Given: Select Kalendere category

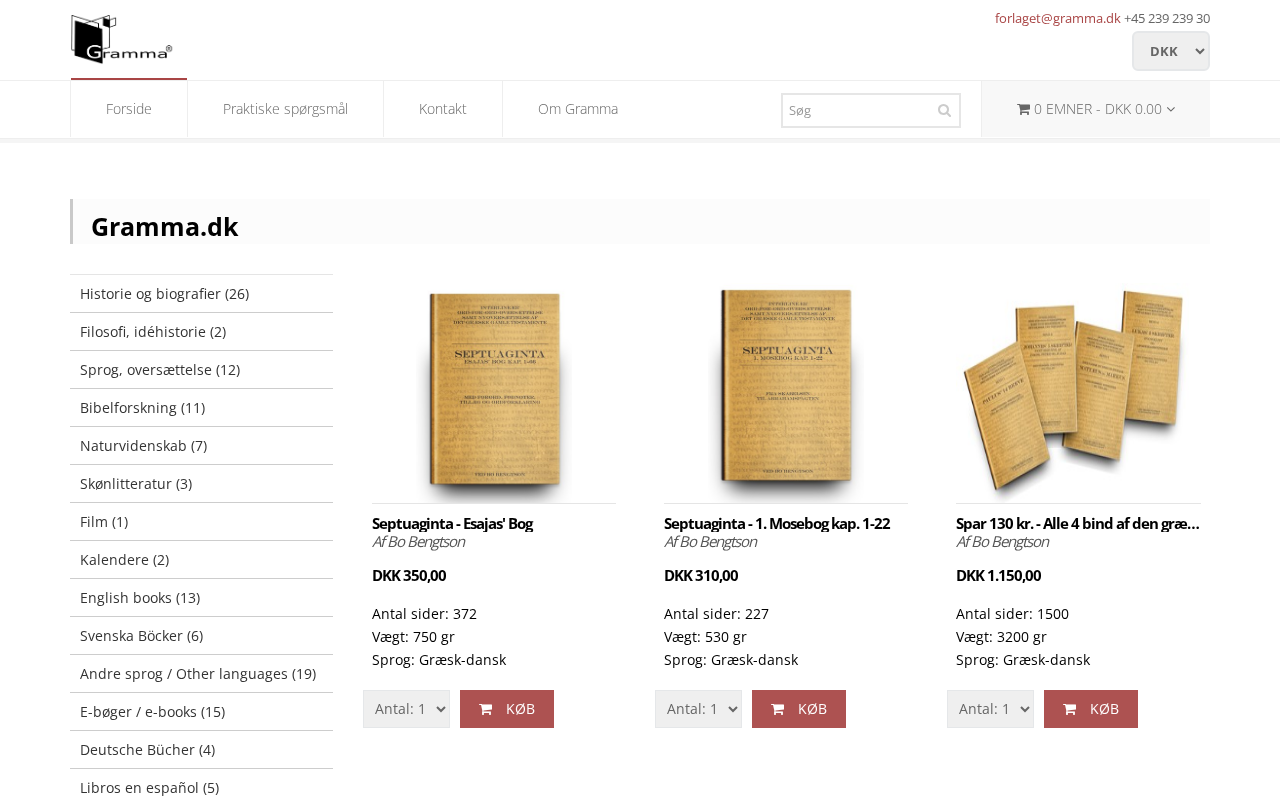Looking at the screenshot, I should point(202,560).
